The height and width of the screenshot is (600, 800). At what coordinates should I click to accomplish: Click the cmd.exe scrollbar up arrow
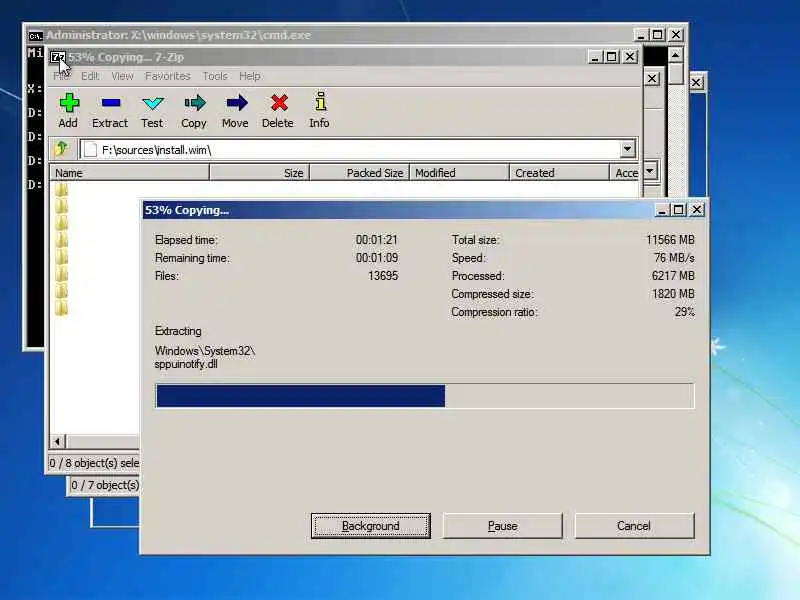676,55
